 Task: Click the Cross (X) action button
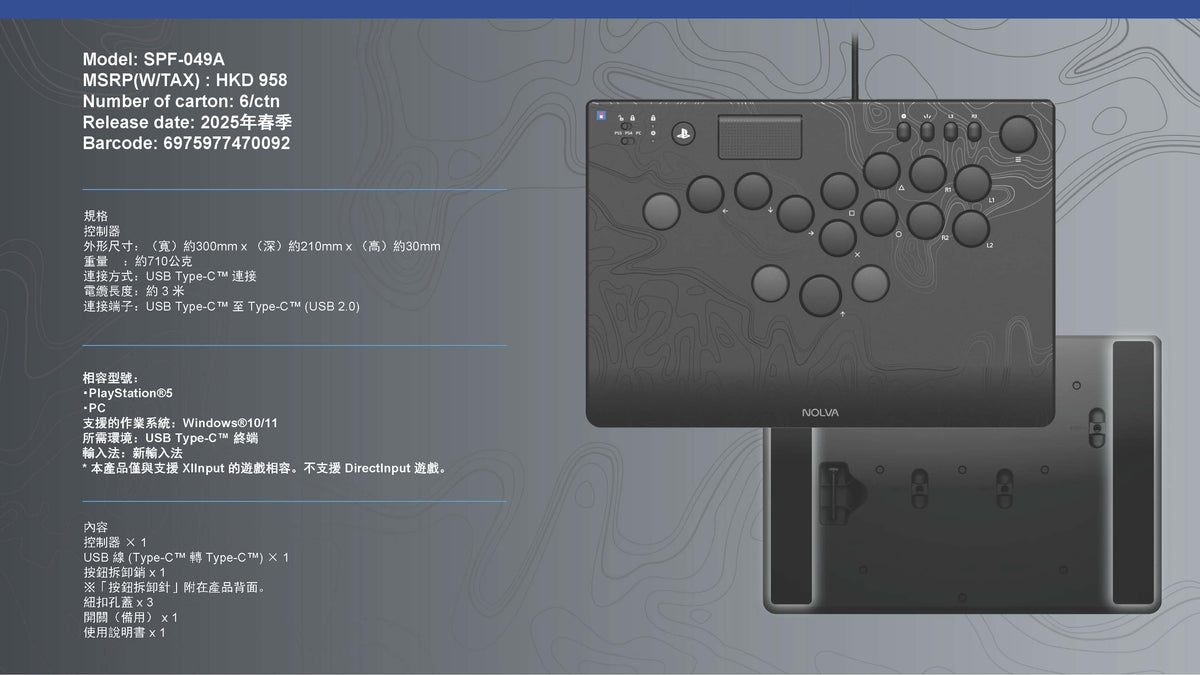838,238
